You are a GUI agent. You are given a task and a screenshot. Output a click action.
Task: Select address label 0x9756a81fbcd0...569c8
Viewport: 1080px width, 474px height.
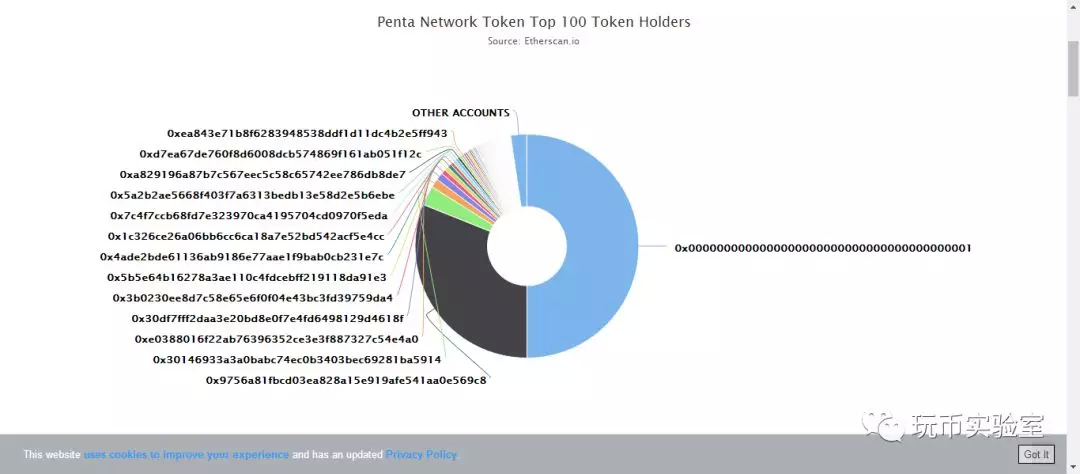point(346,380)
